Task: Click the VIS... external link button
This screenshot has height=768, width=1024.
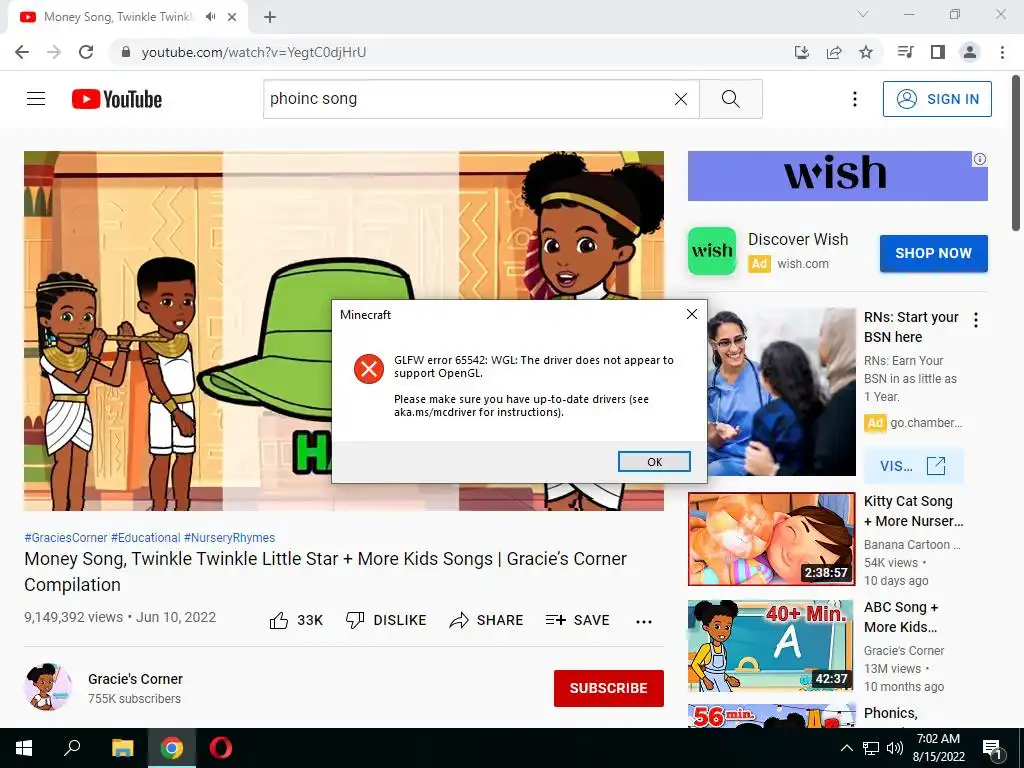Action: coord(913,466)
